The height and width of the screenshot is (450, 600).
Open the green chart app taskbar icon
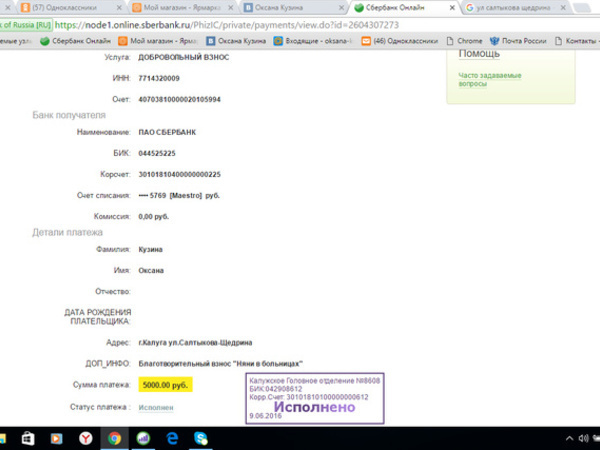point(143,438)
